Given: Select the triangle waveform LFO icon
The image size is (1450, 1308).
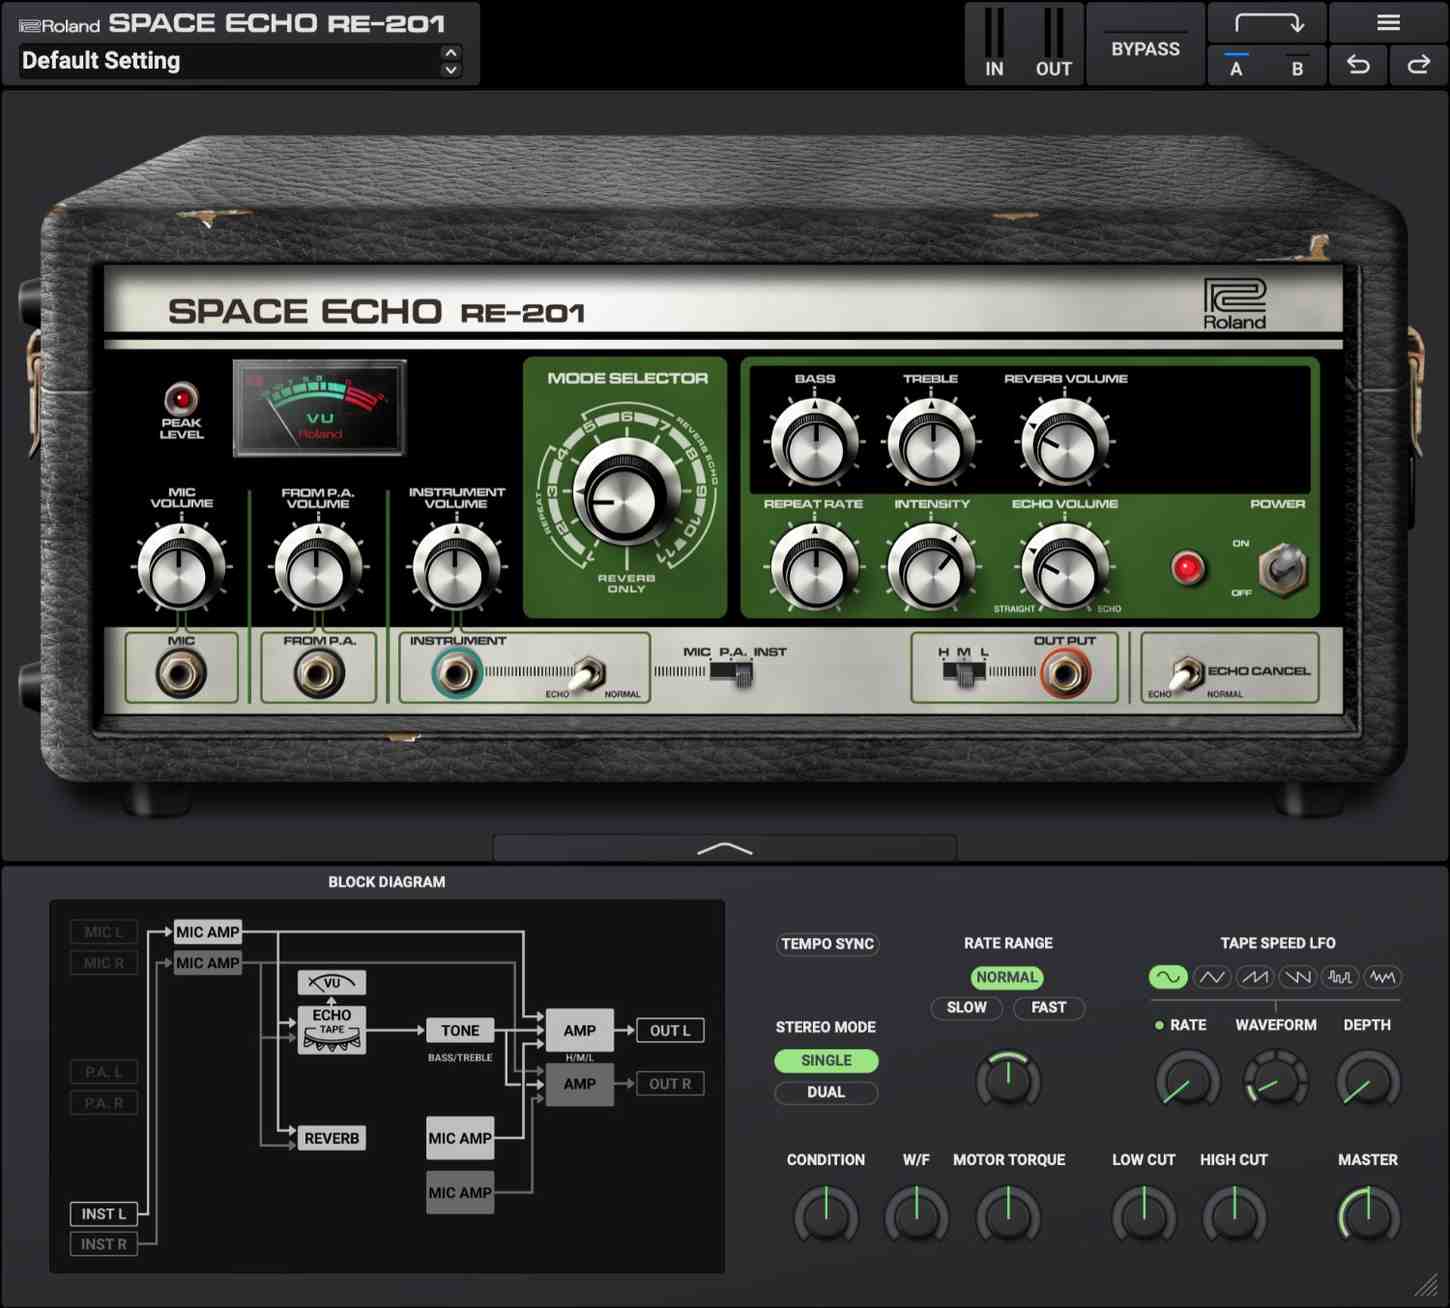Looking at the screenshot, I should [x=1212, y=977].
